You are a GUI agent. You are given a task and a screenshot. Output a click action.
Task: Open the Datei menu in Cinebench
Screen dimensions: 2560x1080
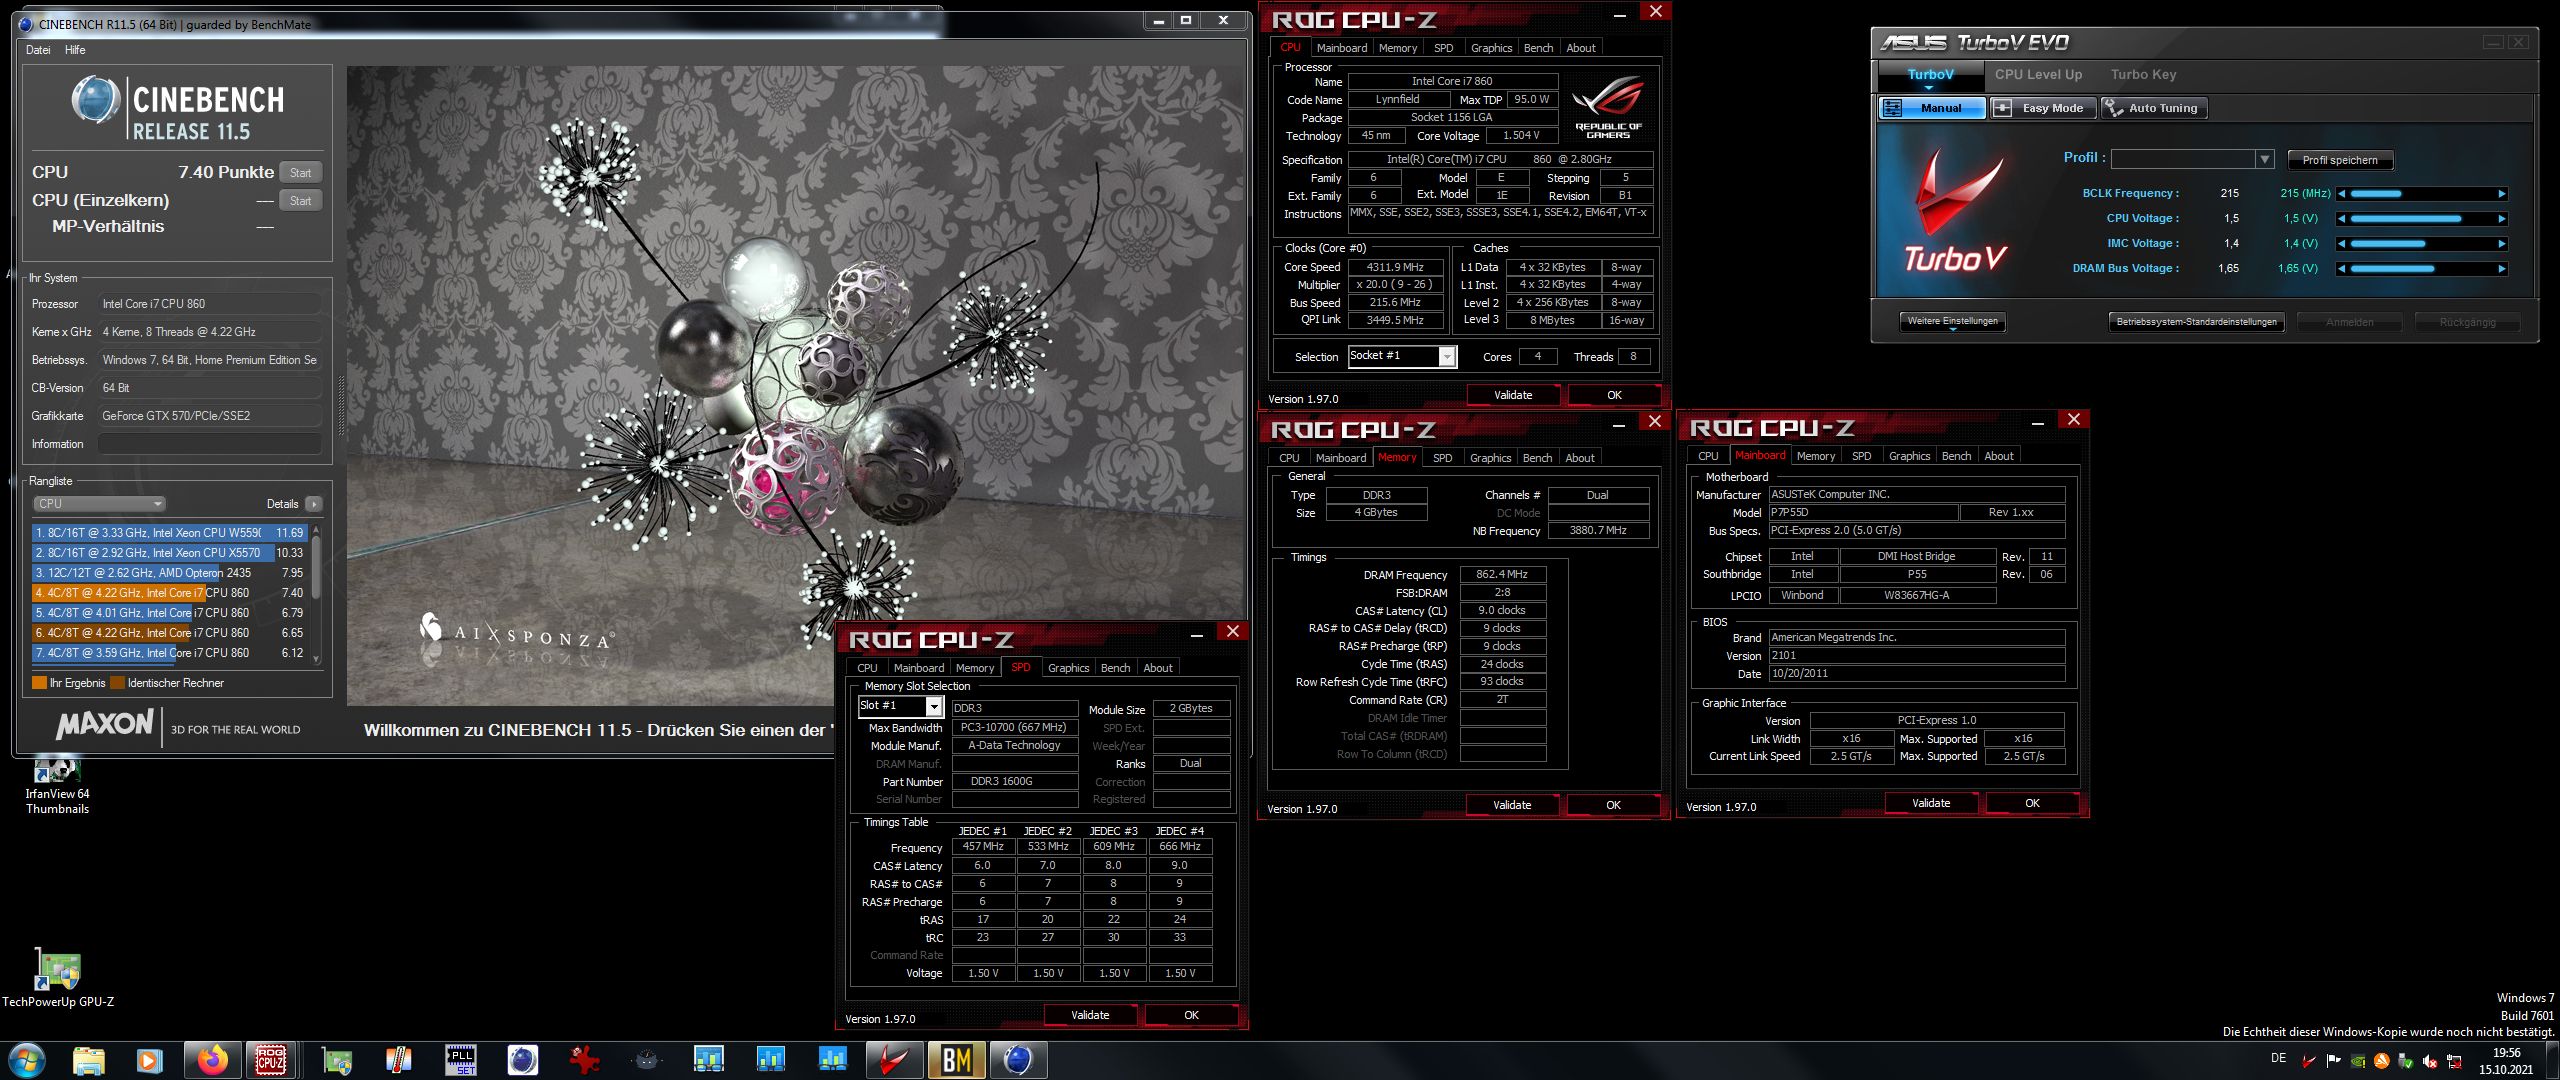click(x=38, y=50)
